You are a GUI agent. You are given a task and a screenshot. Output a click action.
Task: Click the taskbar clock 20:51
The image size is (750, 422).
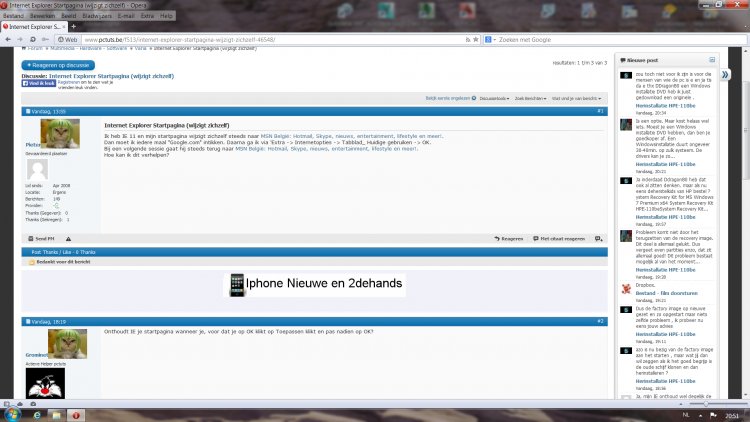(732, 415)
